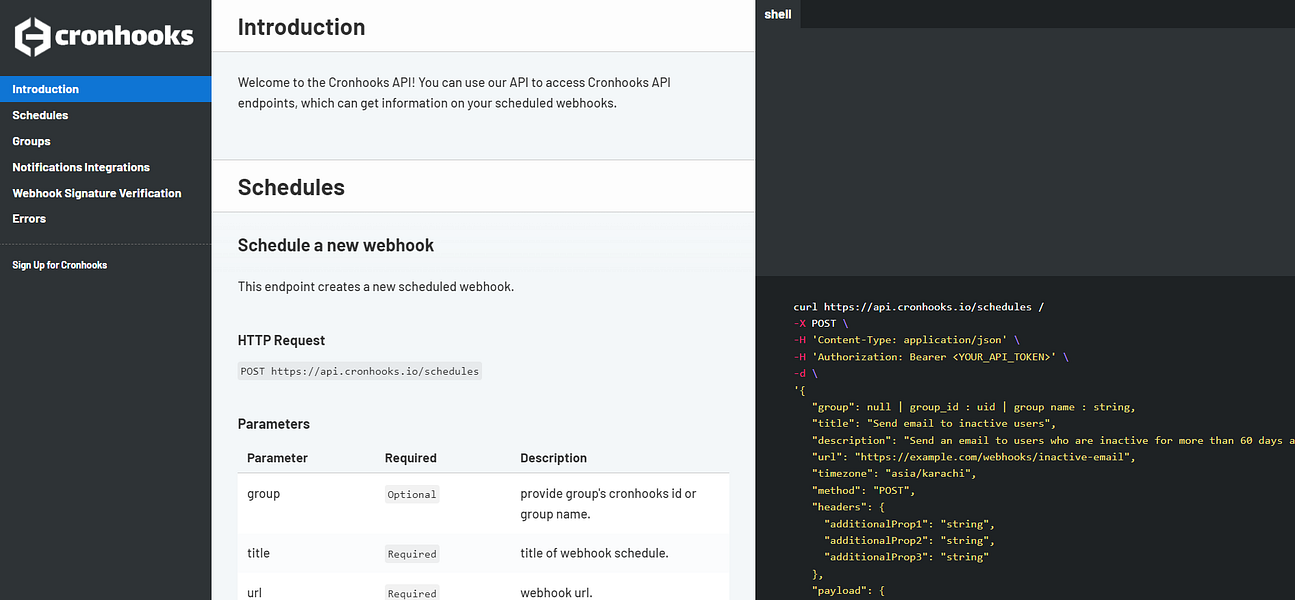Open the Groups sidebar section
This screenshot has width=1295, height=600.
pyautogui.click(x=31, y=141)
